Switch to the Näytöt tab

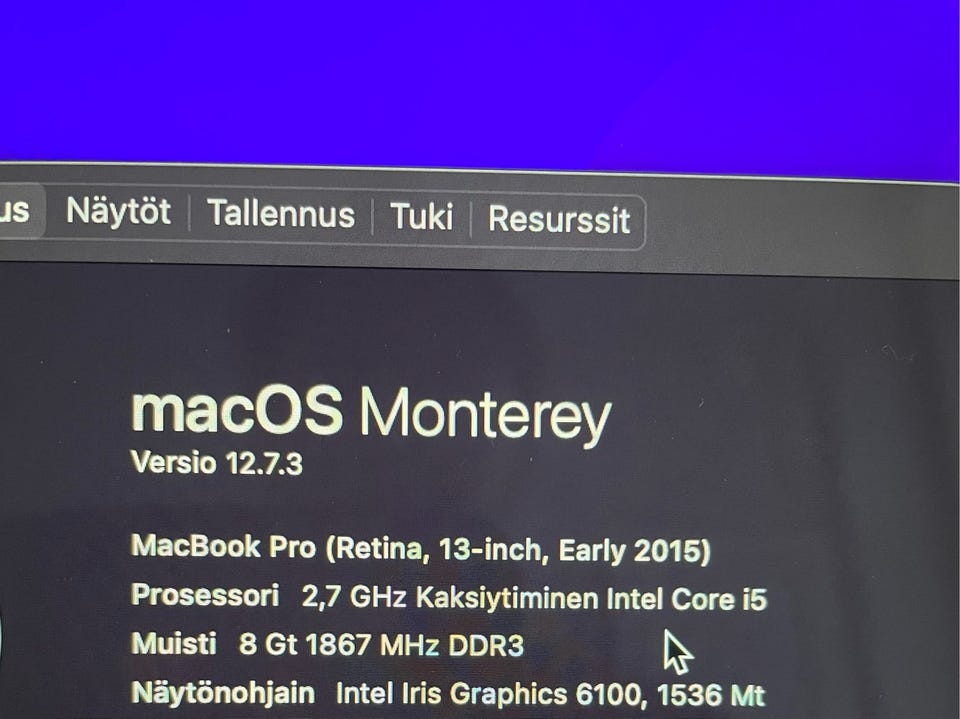point(118,212)
